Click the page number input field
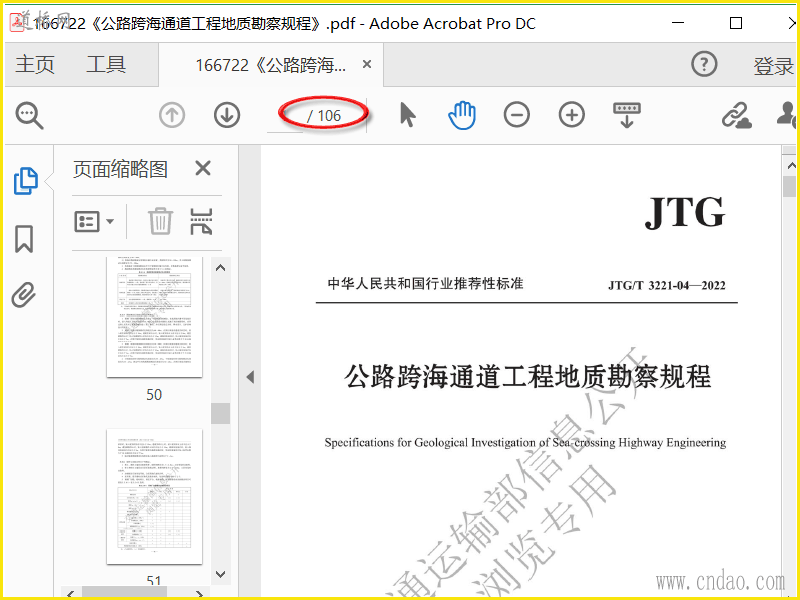800x600 pixels. coord(285,116)
